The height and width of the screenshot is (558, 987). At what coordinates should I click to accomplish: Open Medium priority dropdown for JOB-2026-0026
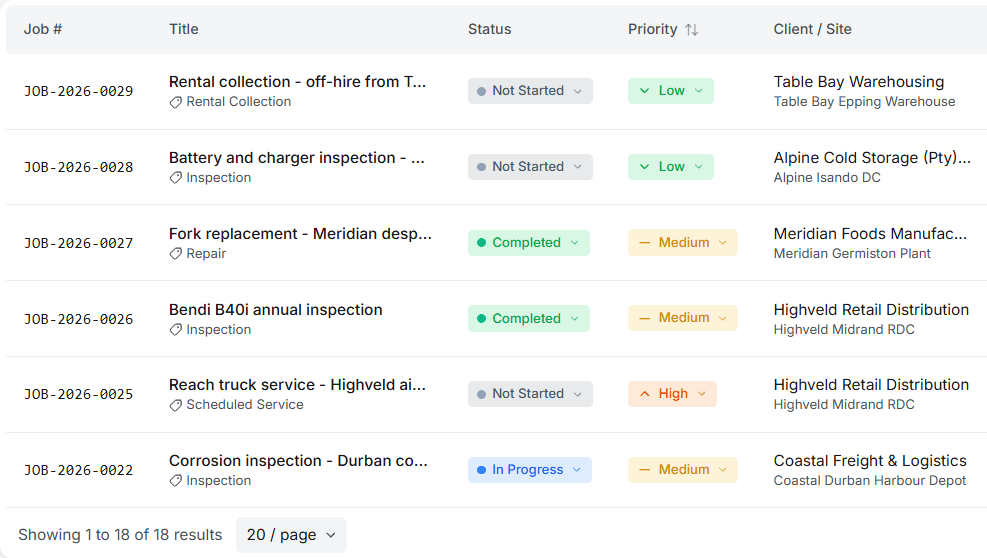coord(682,318)
